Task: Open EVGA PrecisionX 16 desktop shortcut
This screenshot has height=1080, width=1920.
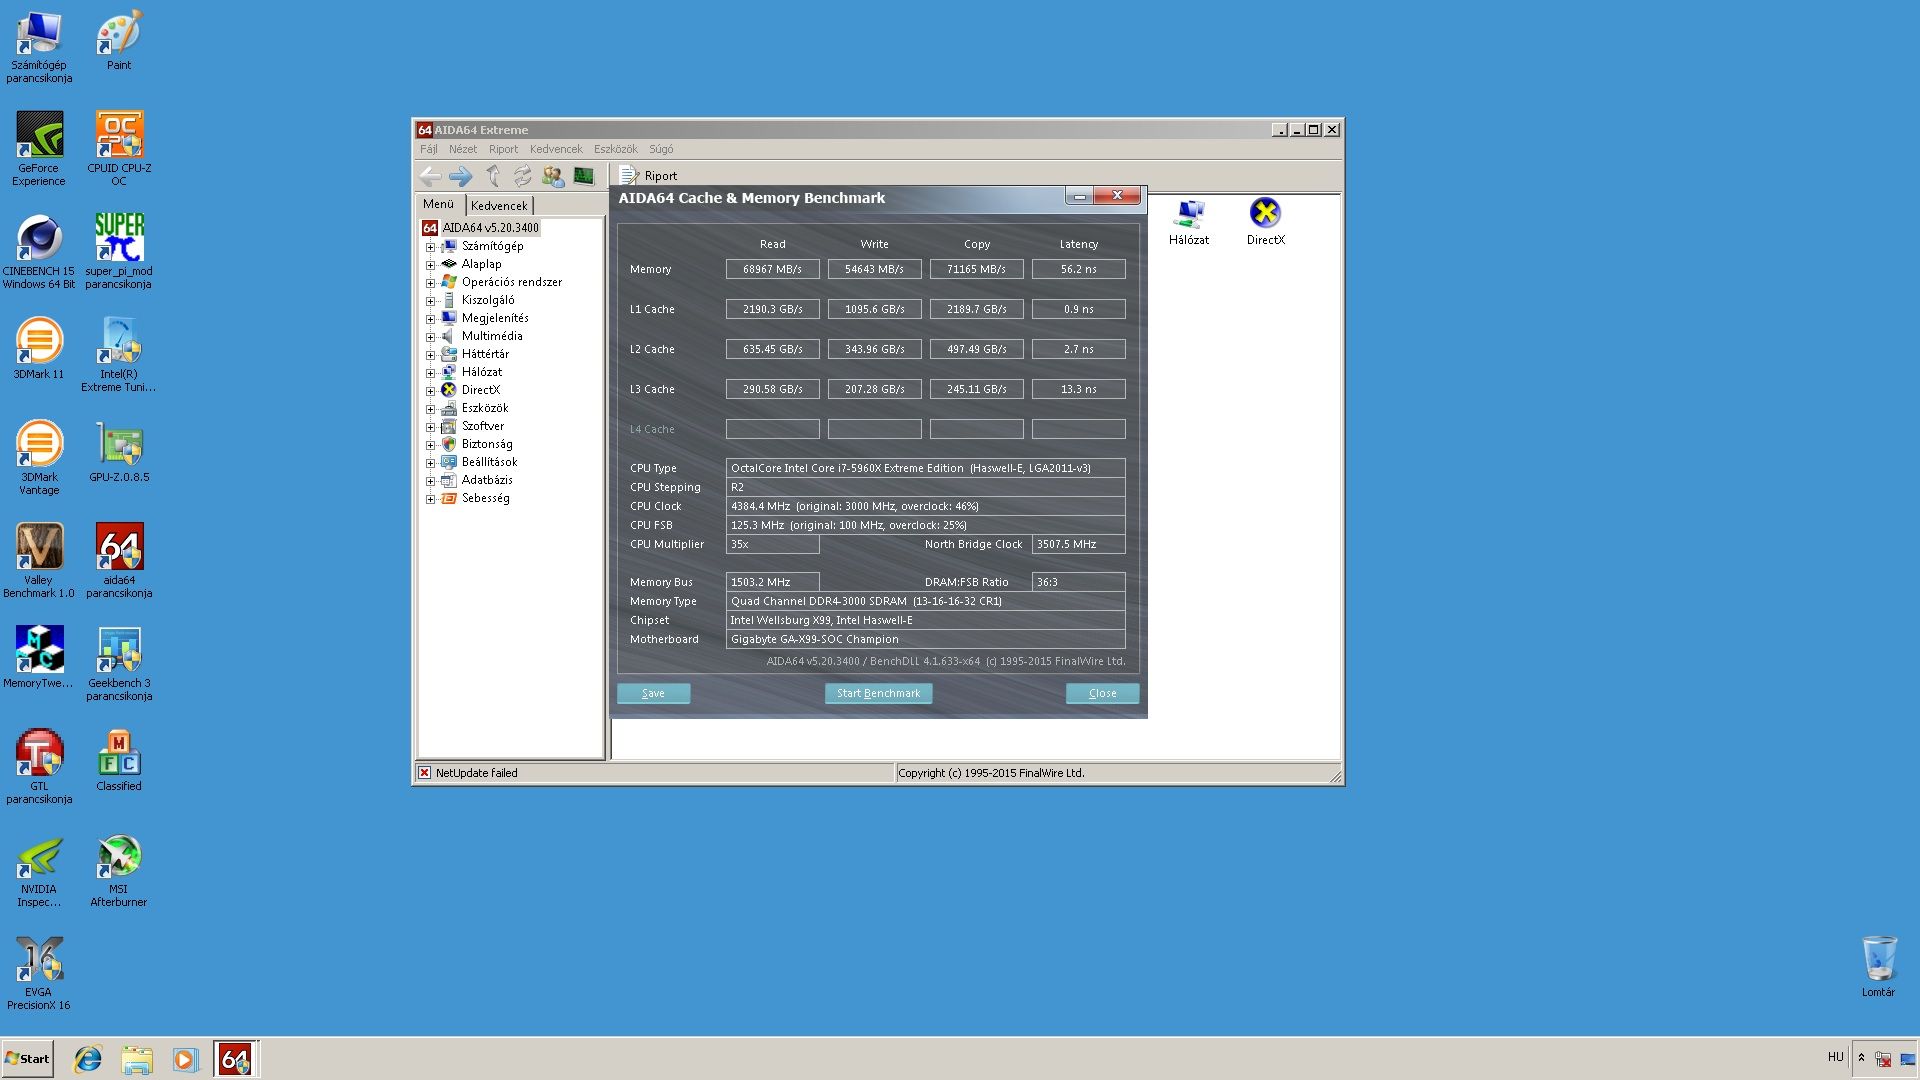Action: [x=39, y=973]
